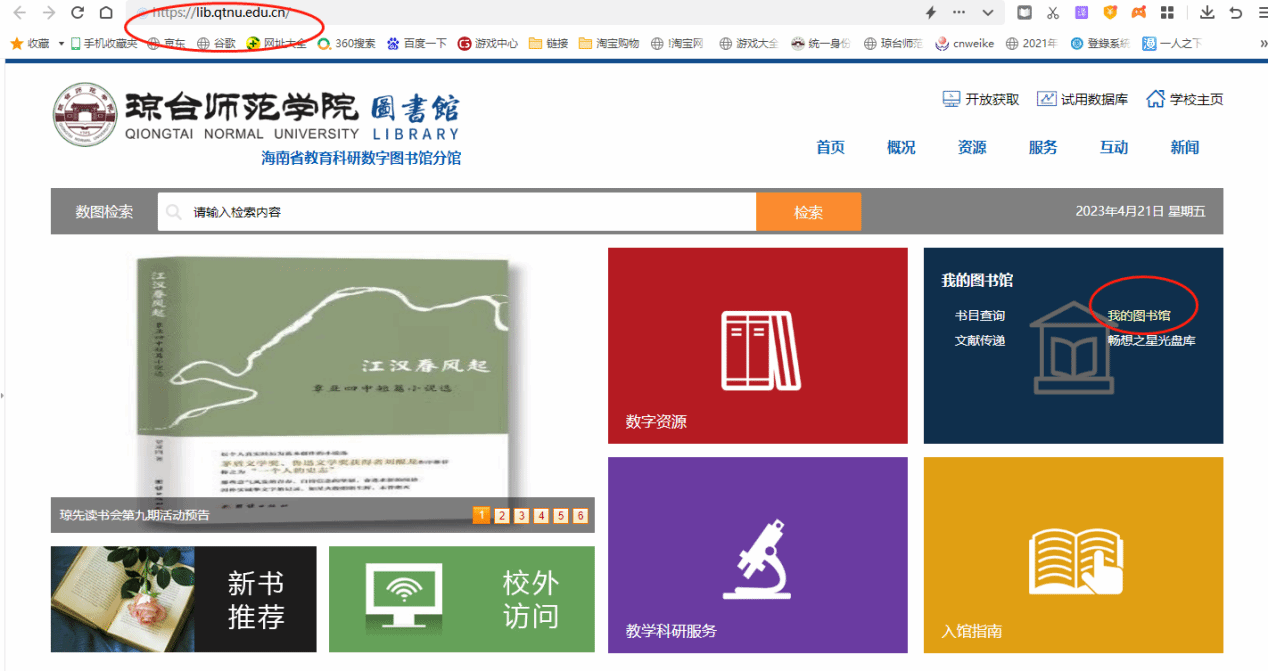Click the open access (开放获取) icon
1268x671 pixels.
tap(951, 99)
